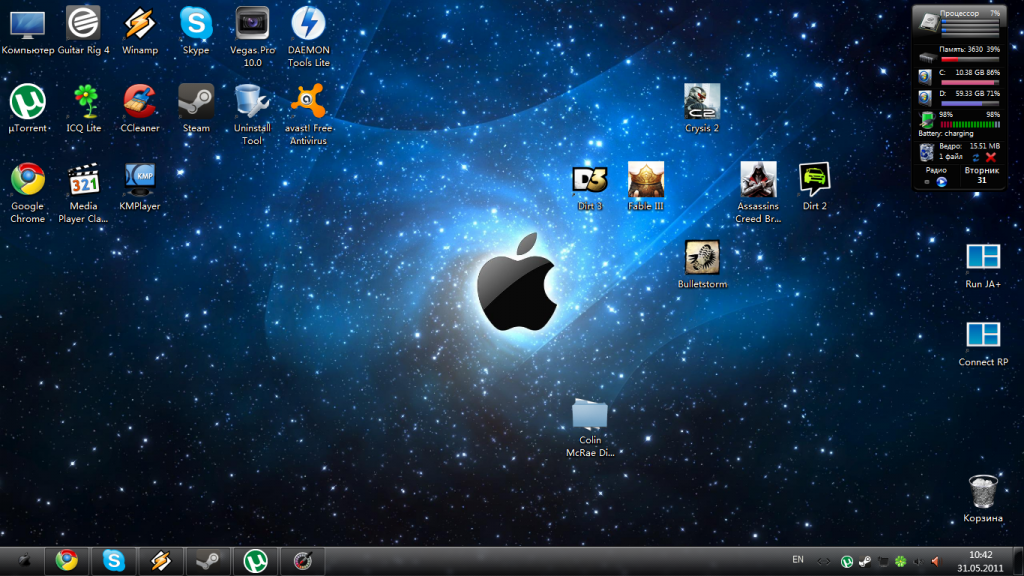Open Steam from the taskbar
Viewport: 1024px width, 576px height.
208,560
